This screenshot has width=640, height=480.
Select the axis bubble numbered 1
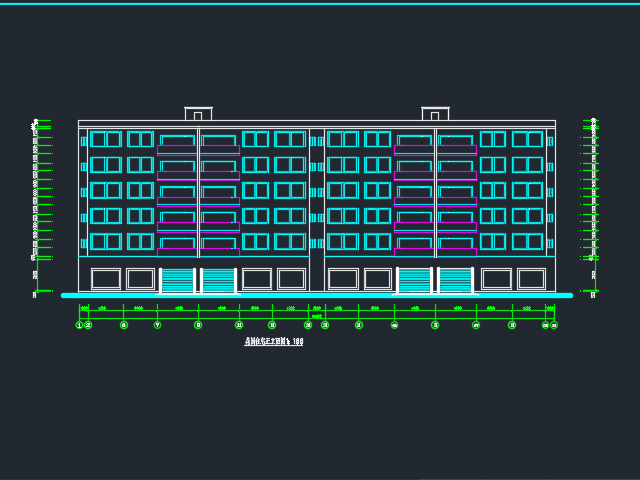[79, 325]
